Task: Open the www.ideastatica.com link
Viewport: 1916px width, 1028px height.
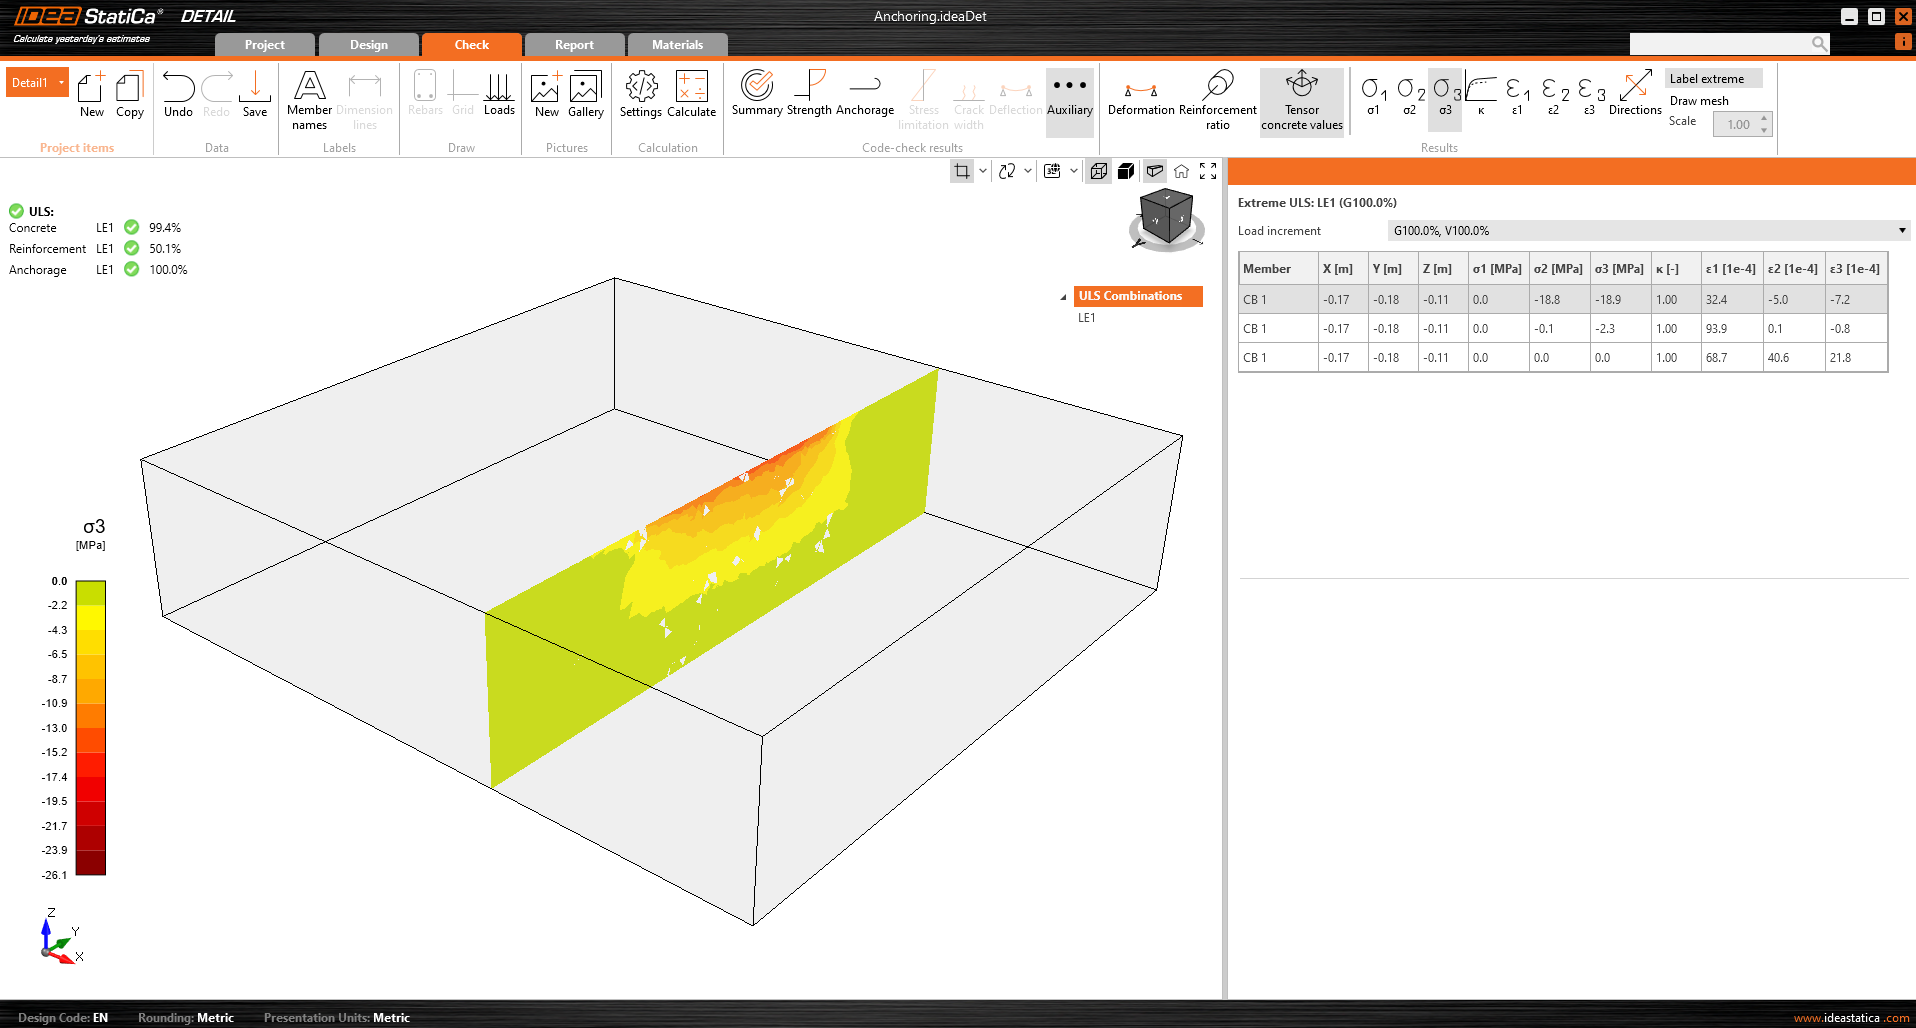Action: 1850,1018
